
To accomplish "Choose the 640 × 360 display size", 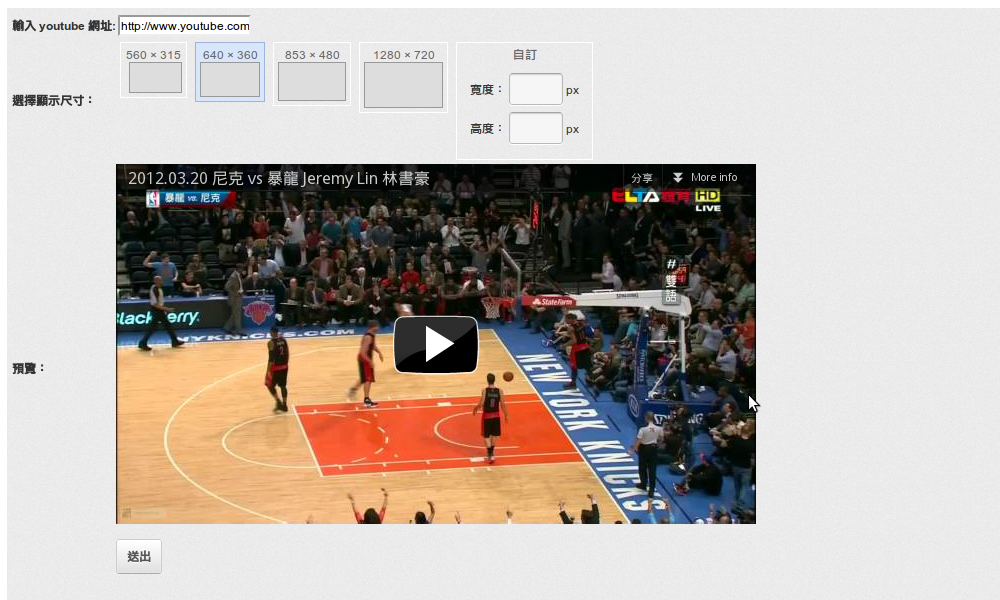I will pyautogui.click(x=230, y=72).
